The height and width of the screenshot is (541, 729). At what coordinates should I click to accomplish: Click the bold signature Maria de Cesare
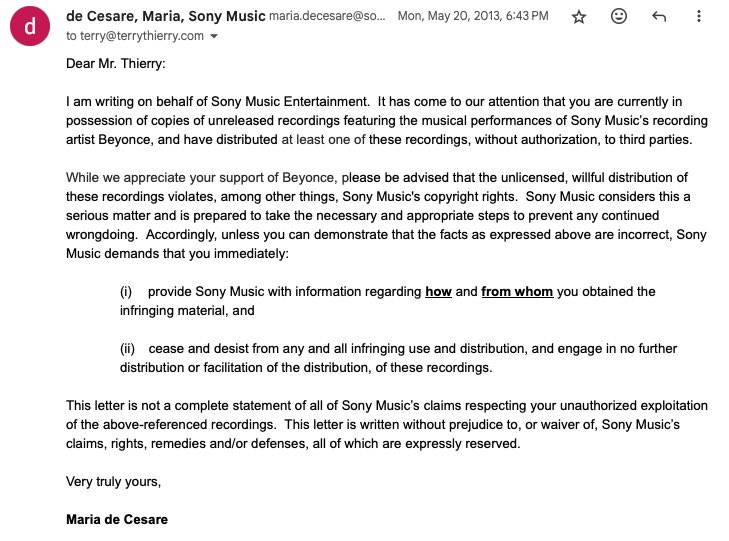pos(117,520)
